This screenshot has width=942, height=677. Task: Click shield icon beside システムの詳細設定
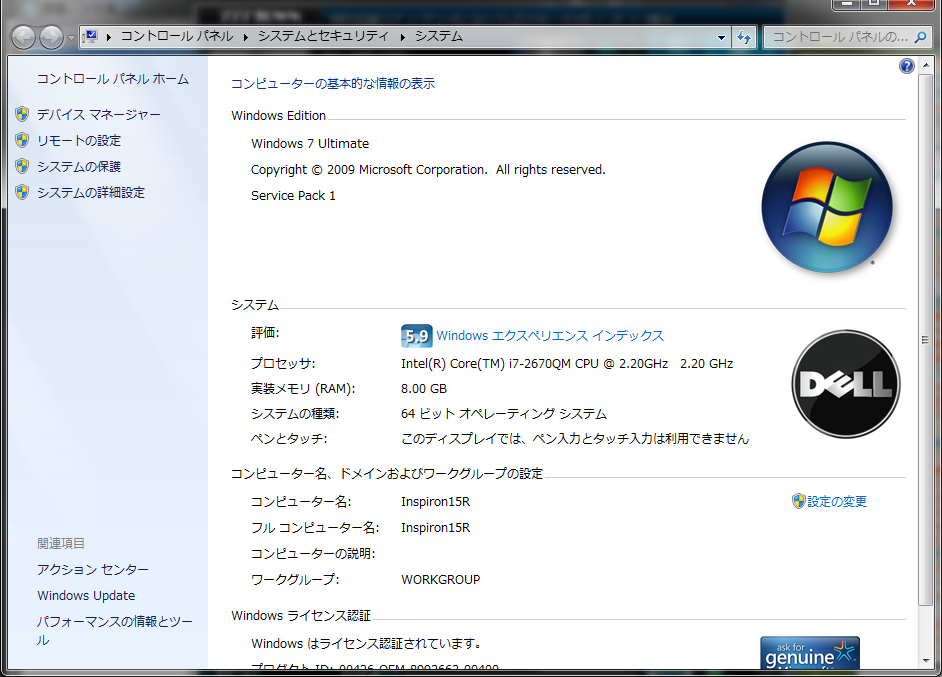tap(22, 192)
